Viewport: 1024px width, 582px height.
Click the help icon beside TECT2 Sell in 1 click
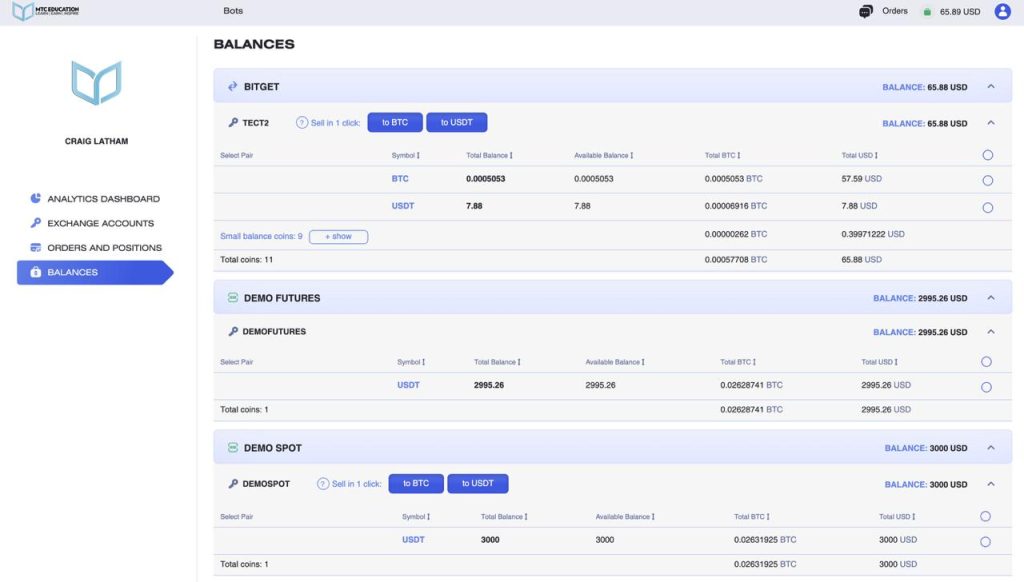pos(302,123)
